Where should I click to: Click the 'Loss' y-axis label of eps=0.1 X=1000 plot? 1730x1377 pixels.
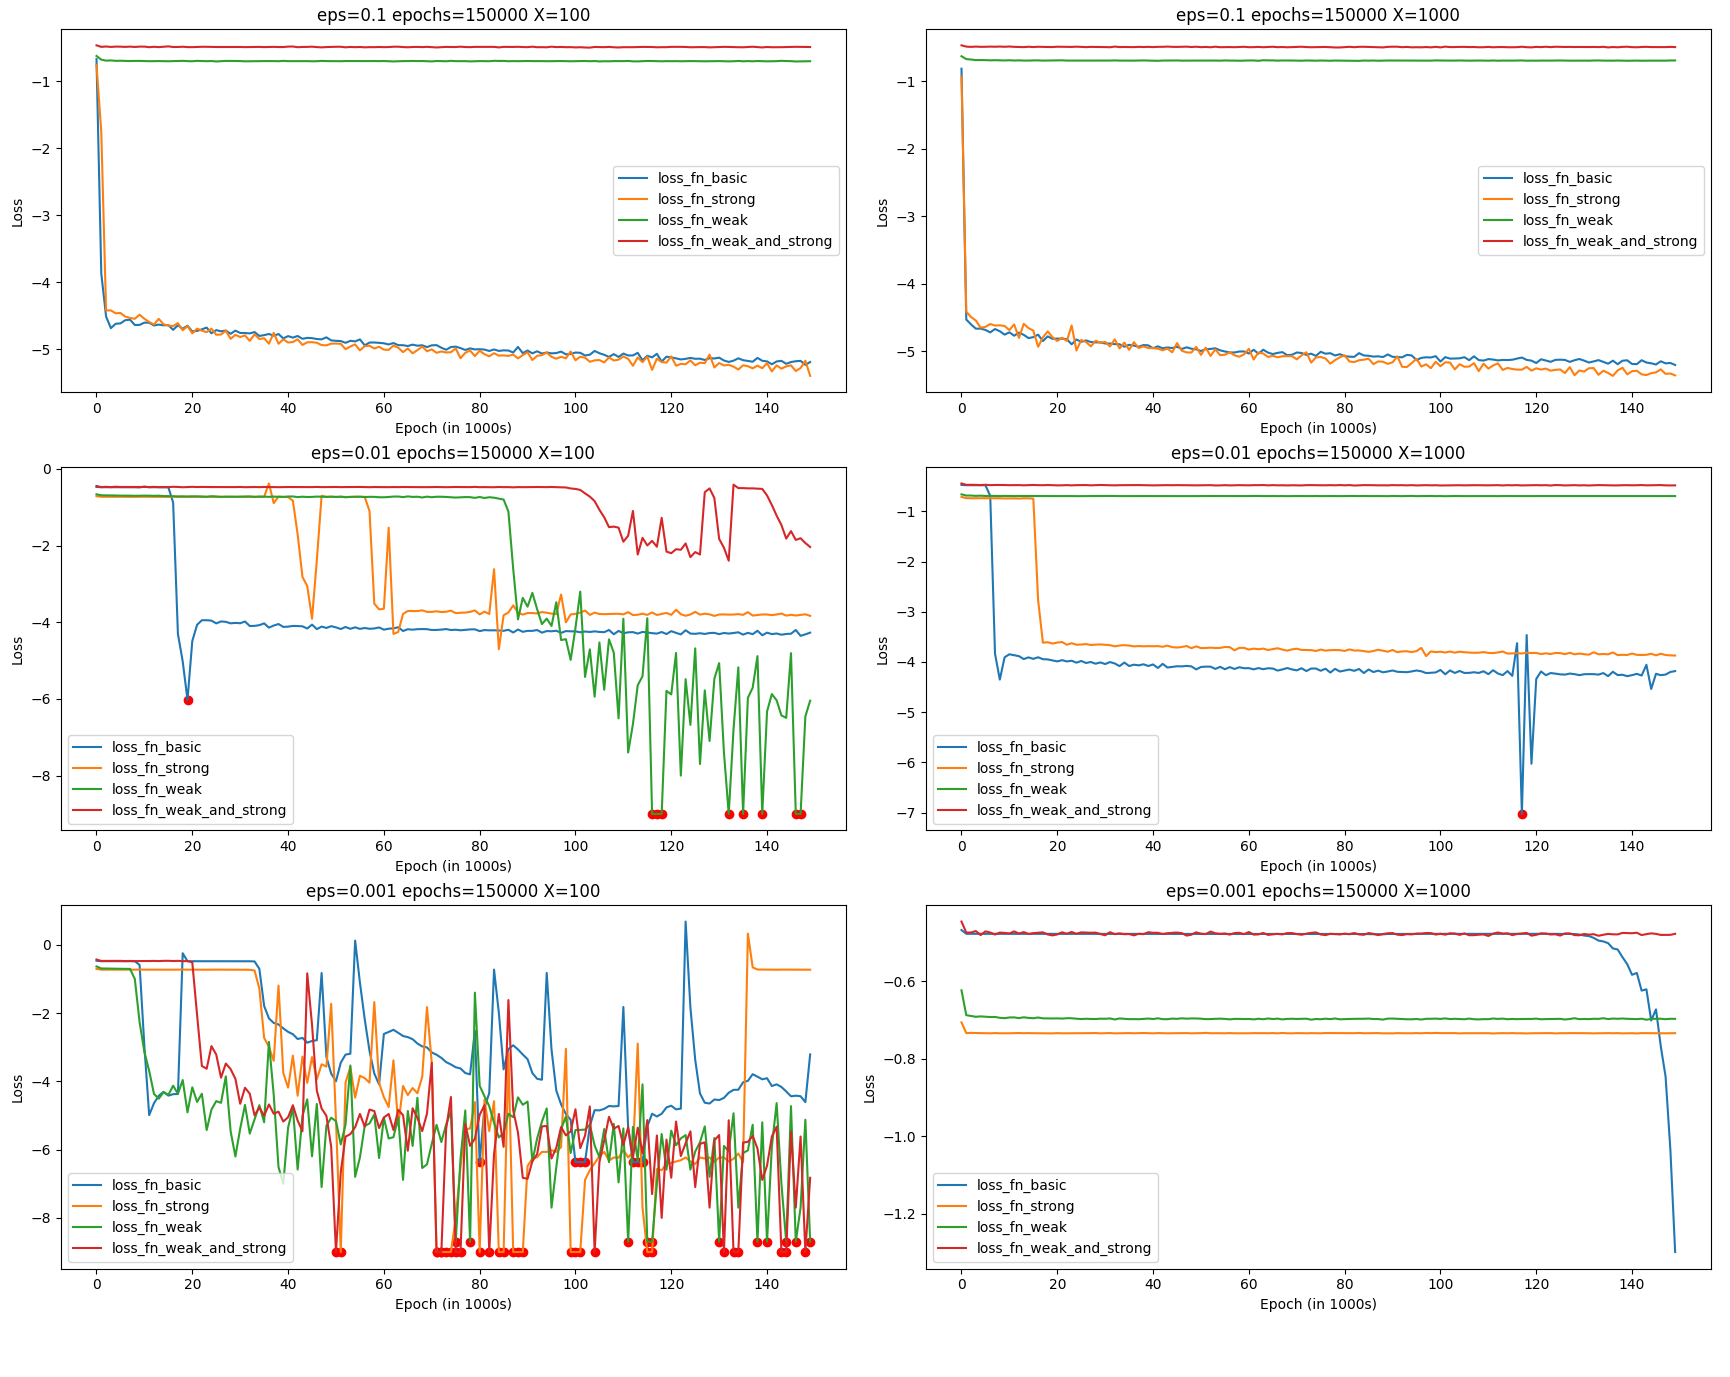click(x=882, y=212)
